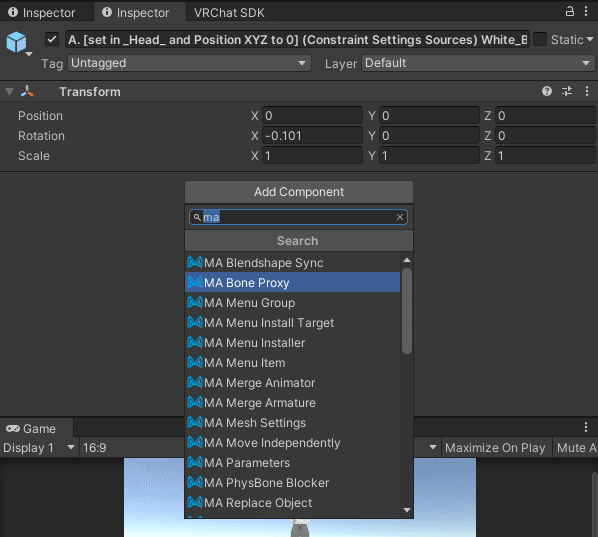Click the Search header in component list
This screenshot has width=598, height=537.
298,241
